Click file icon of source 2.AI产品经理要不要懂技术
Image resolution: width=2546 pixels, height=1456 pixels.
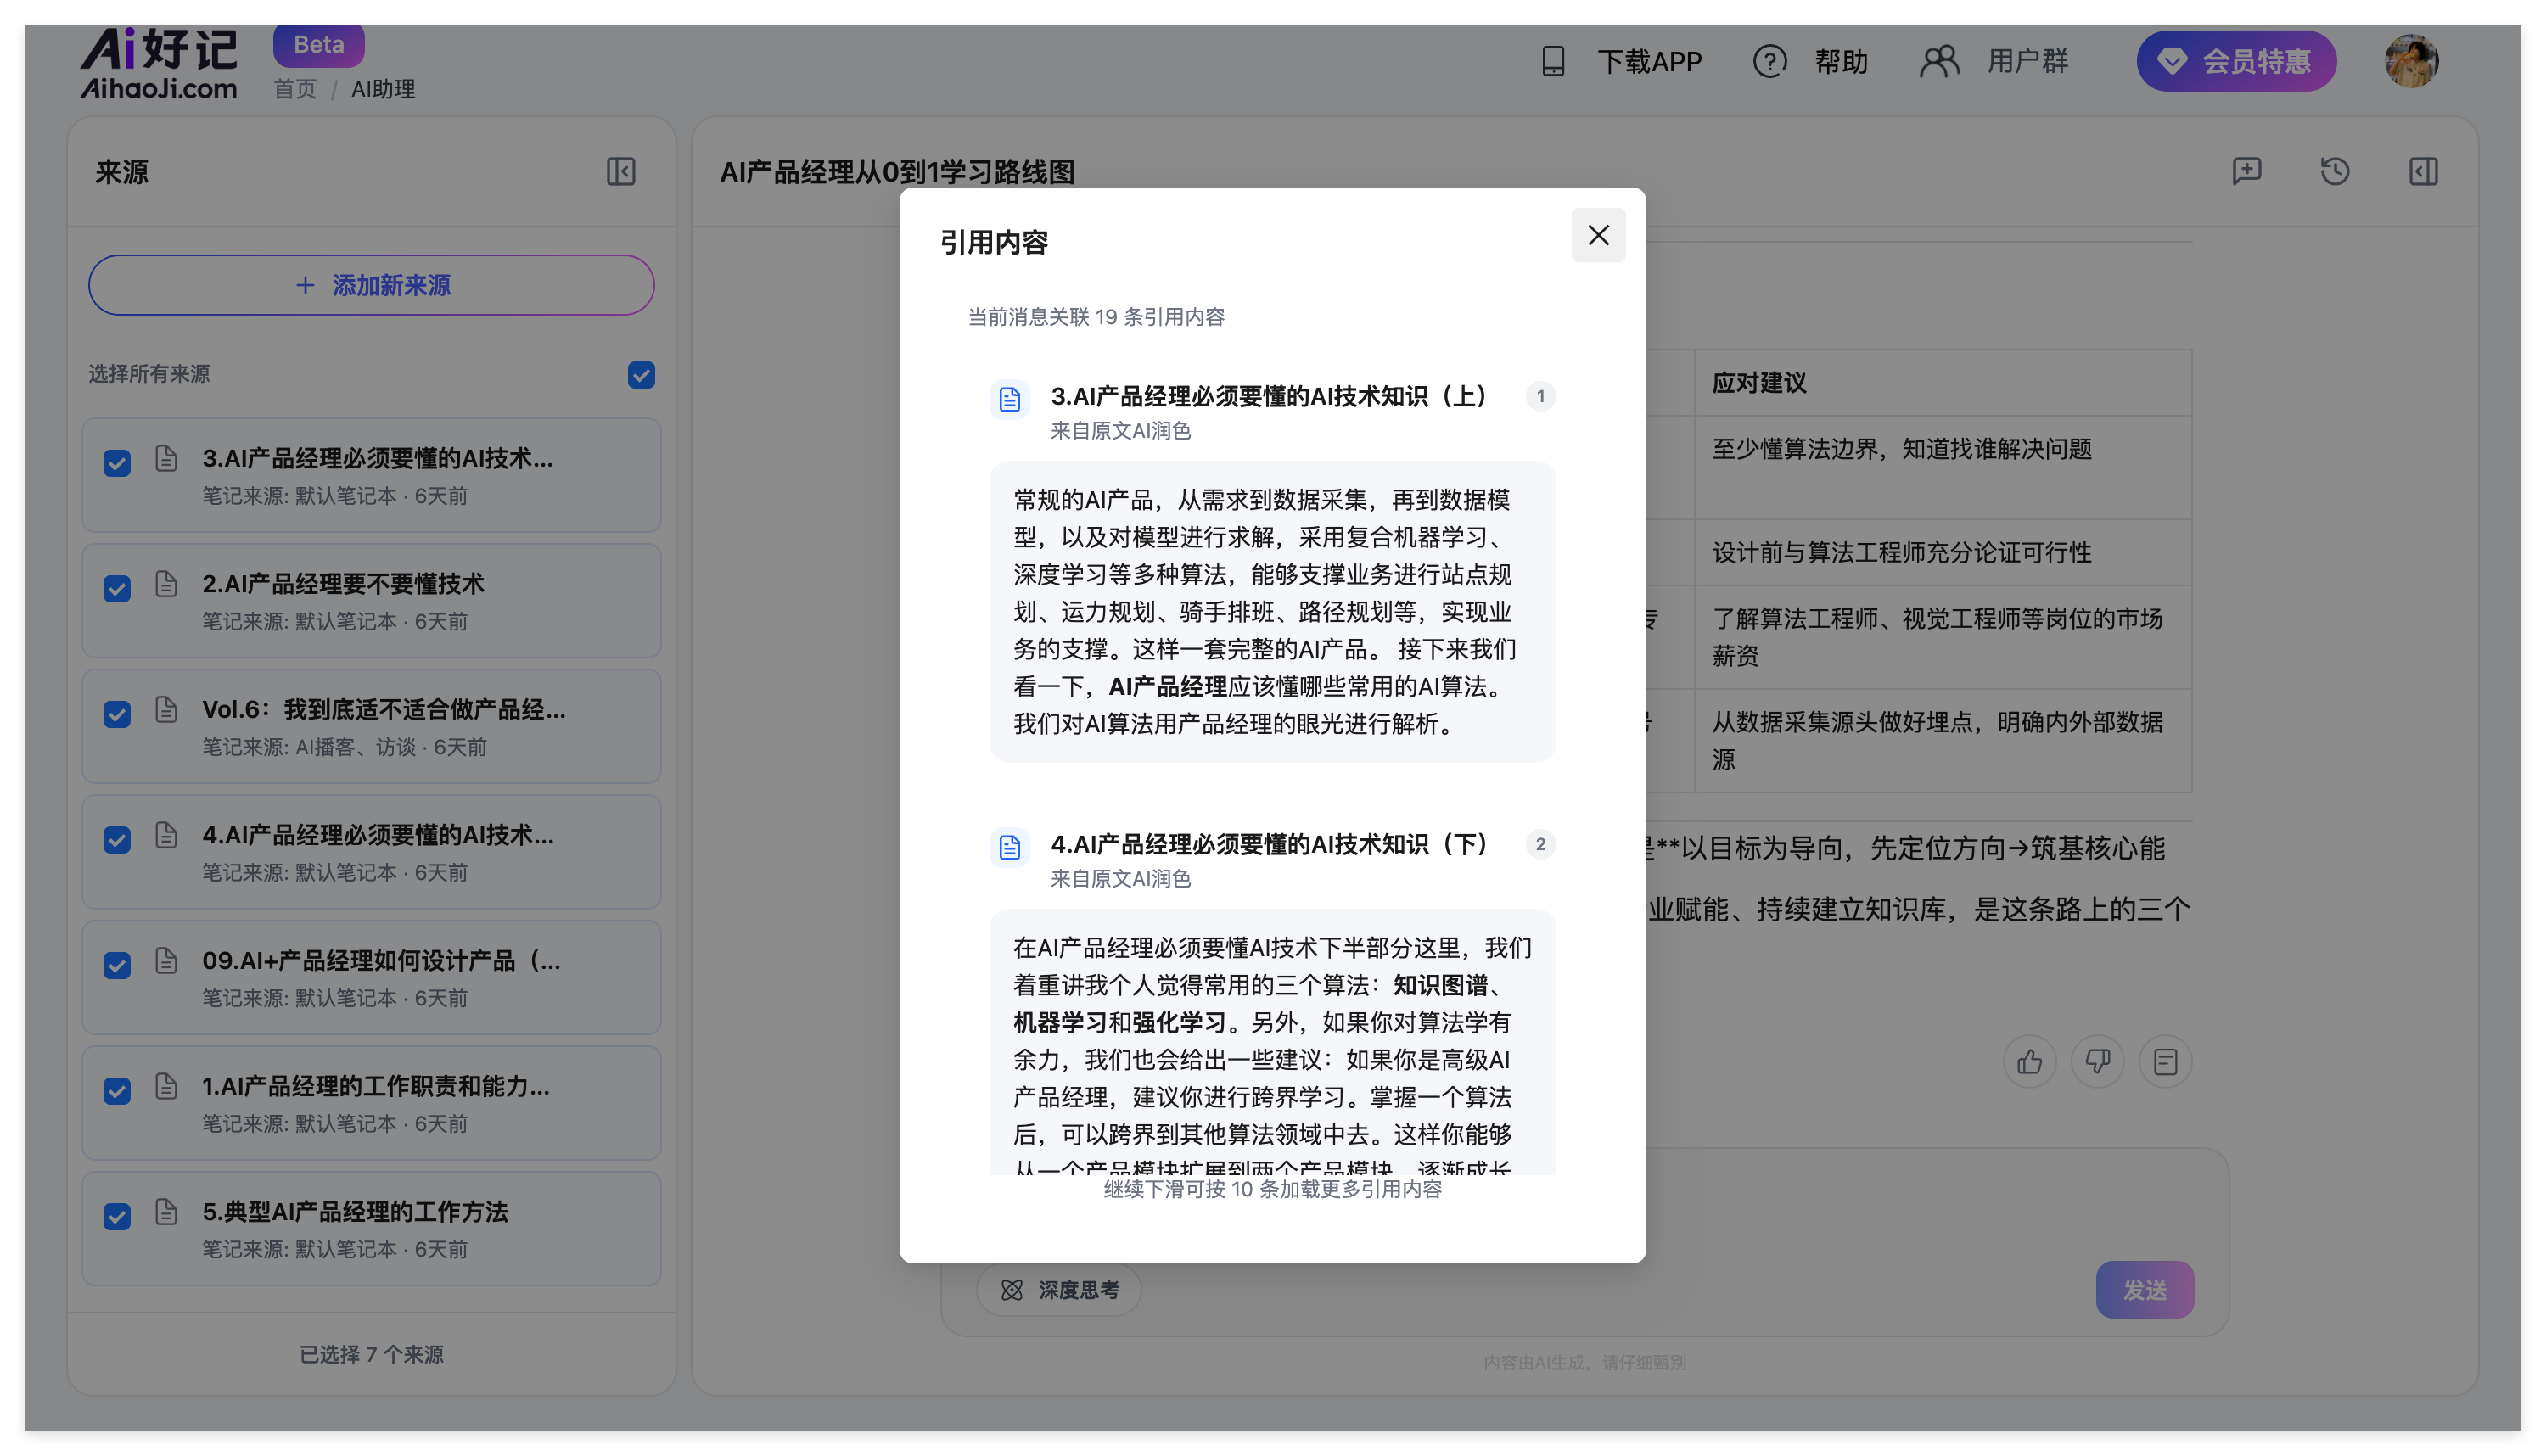[x=166, y=584]
